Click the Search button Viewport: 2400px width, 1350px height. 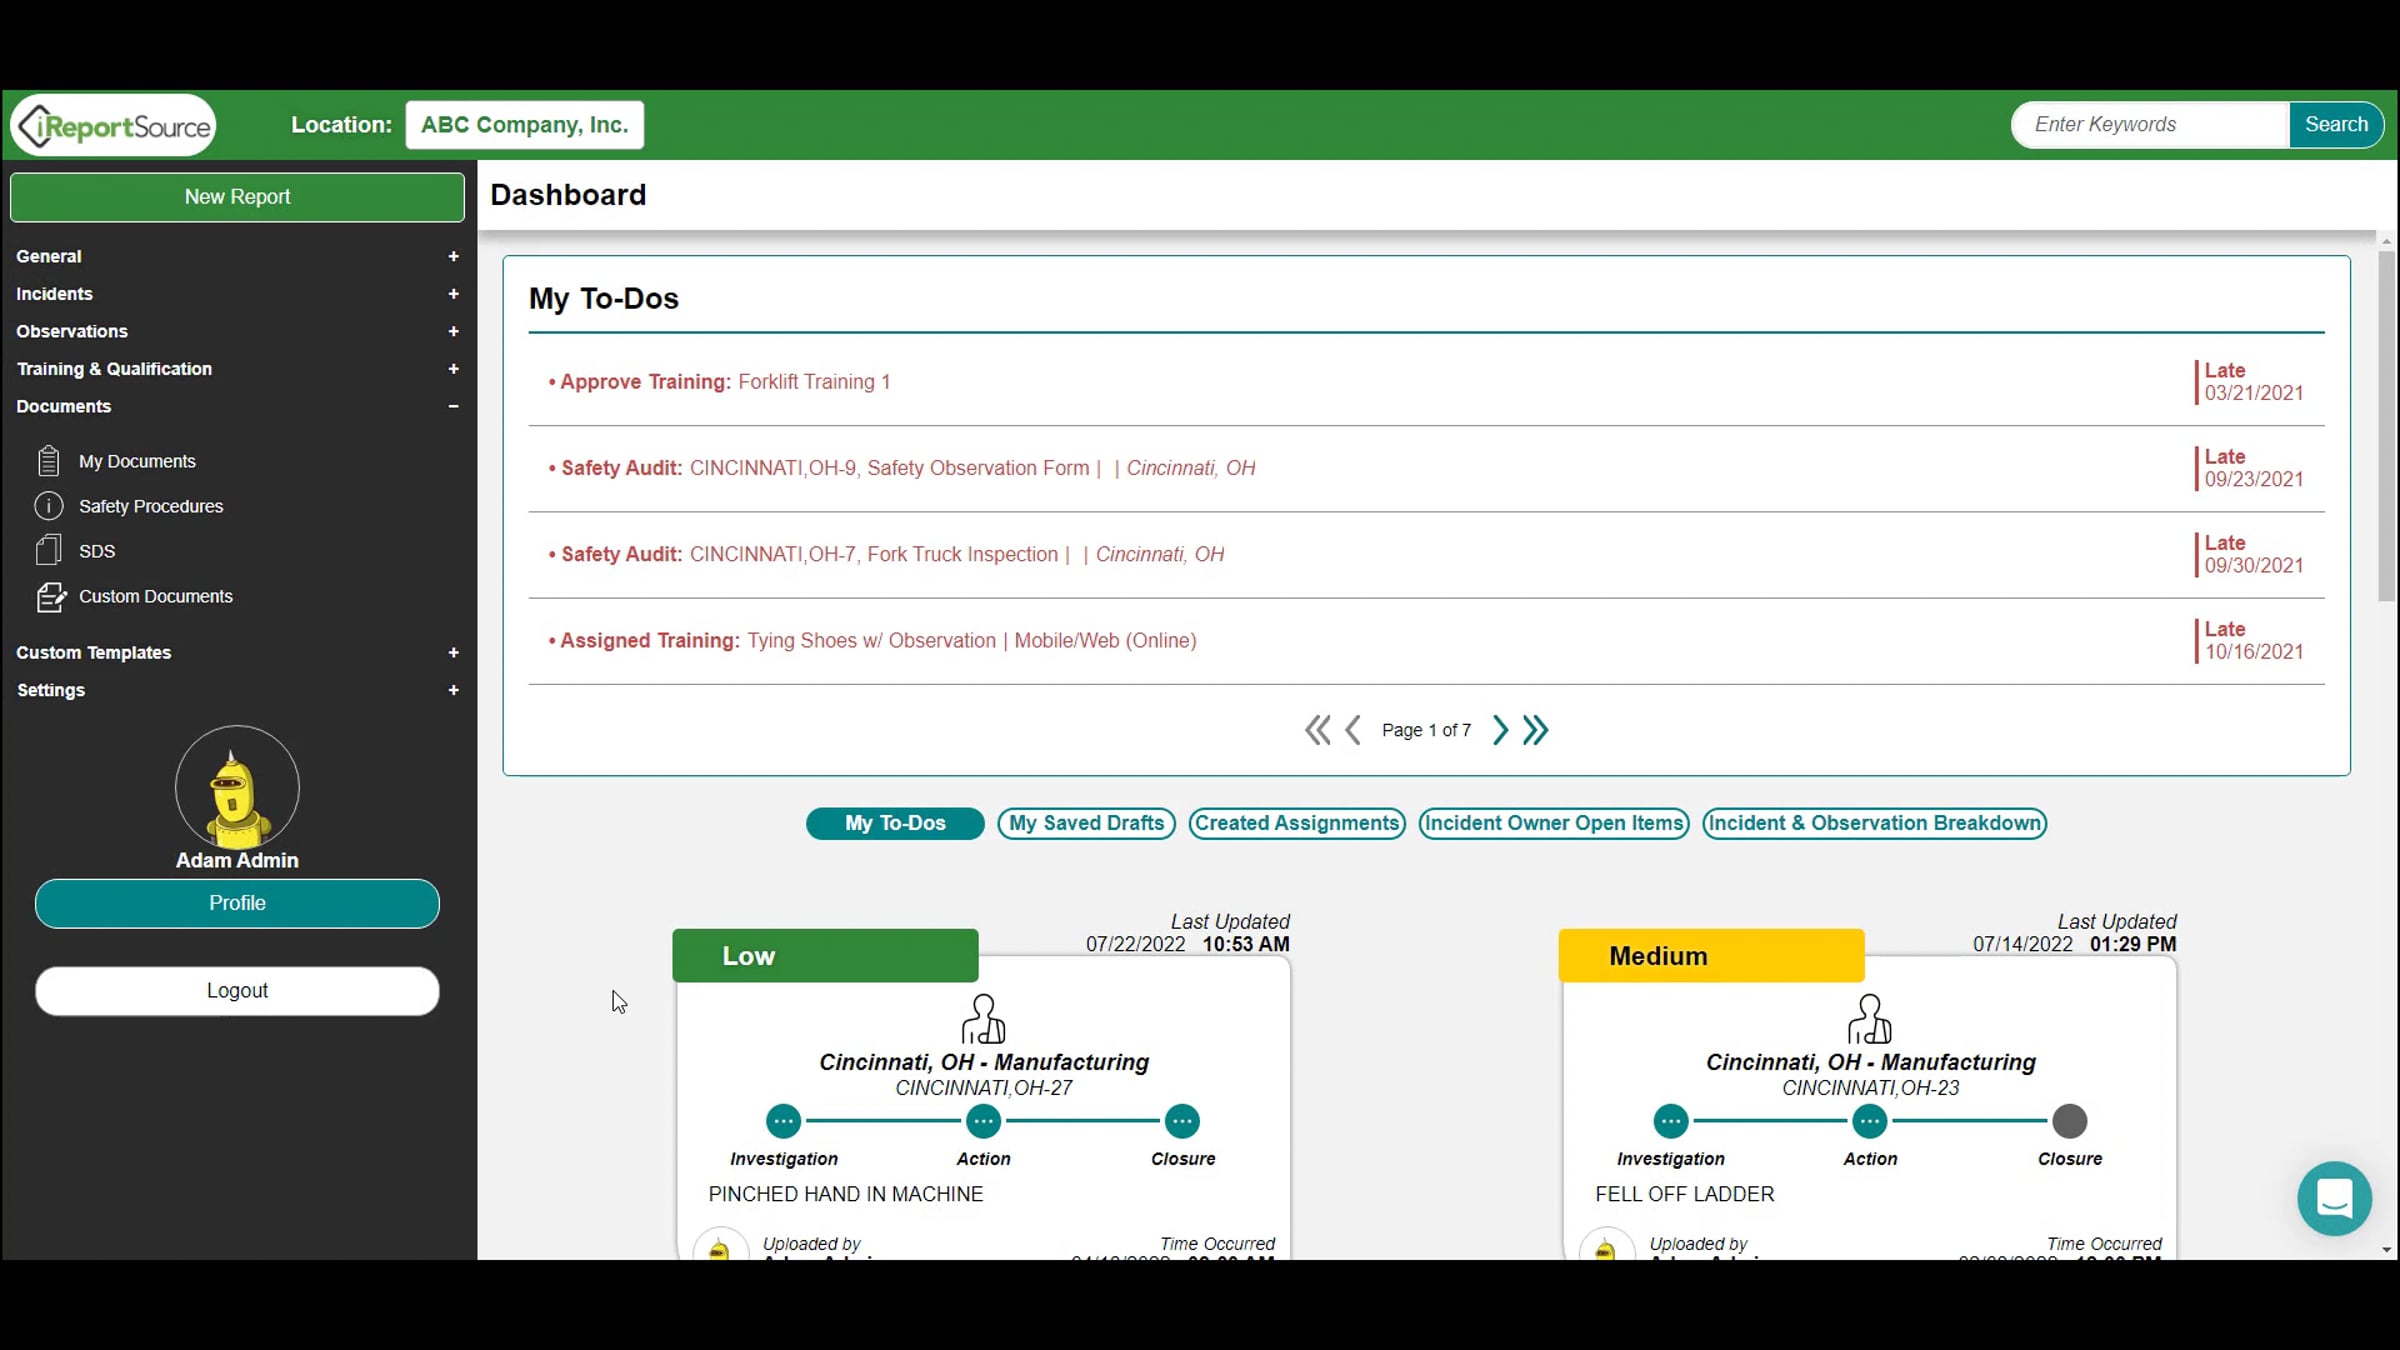point(2336,125)
